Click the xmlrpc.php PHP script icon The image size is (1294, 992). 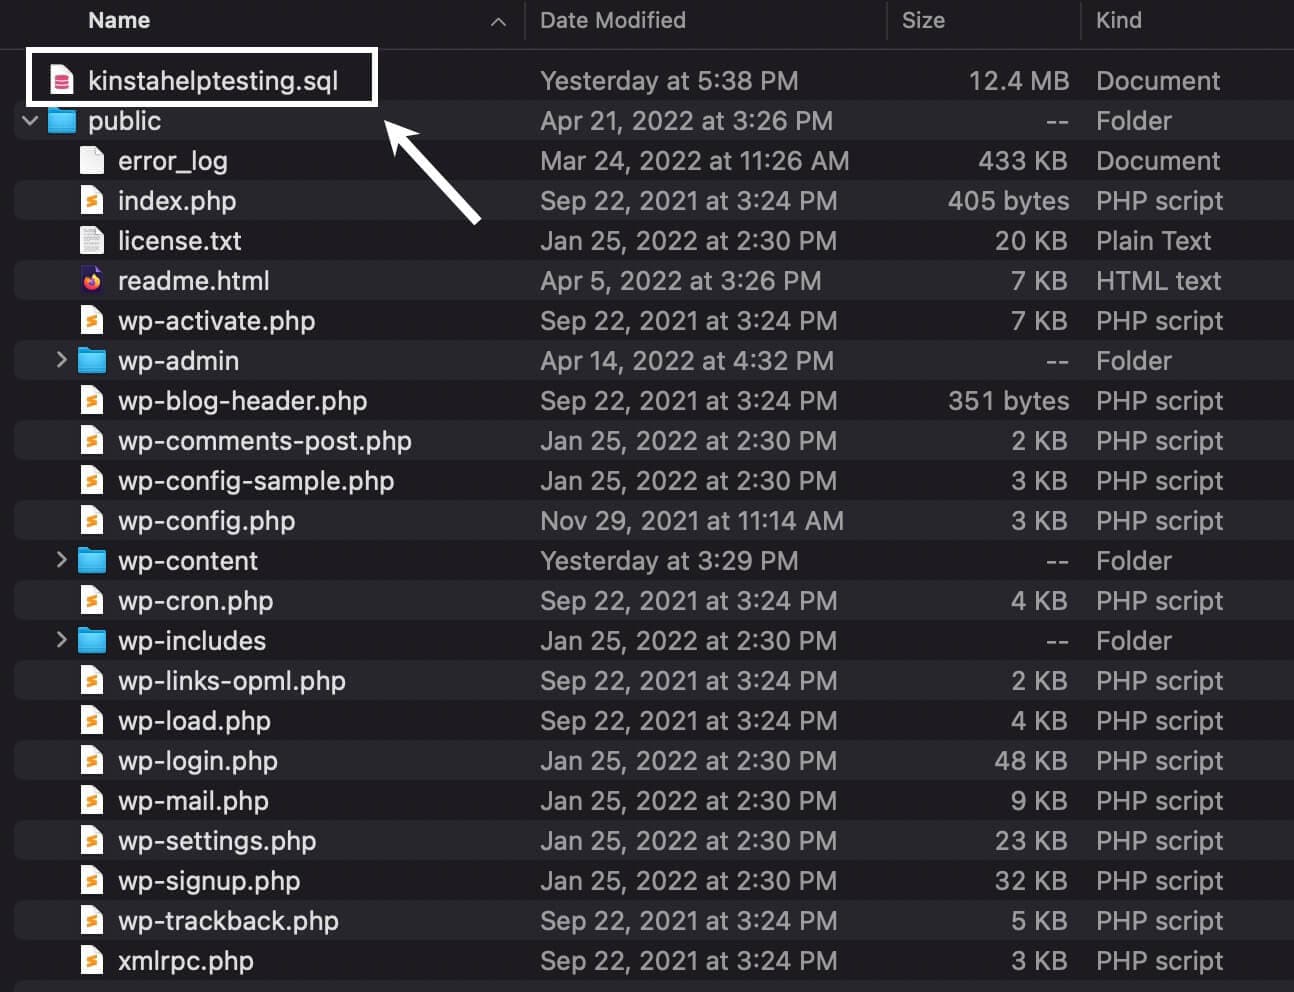pos(91,960)
